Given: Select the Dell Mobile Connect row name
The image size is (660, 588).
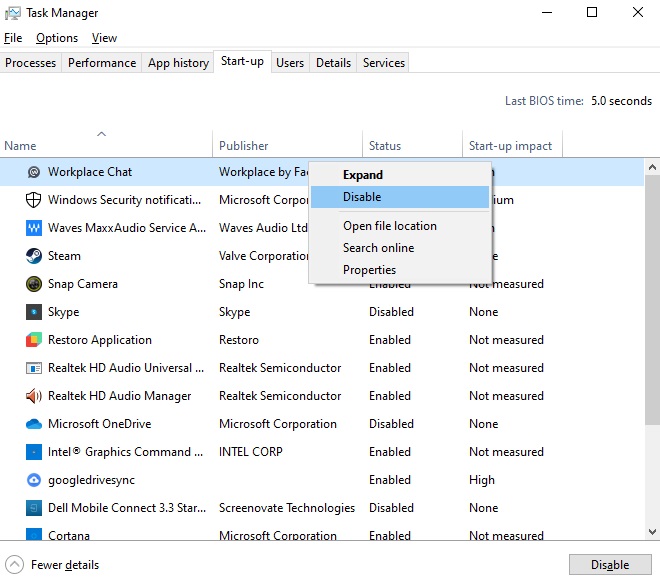Looking at the screenshot, I should 127,508.
